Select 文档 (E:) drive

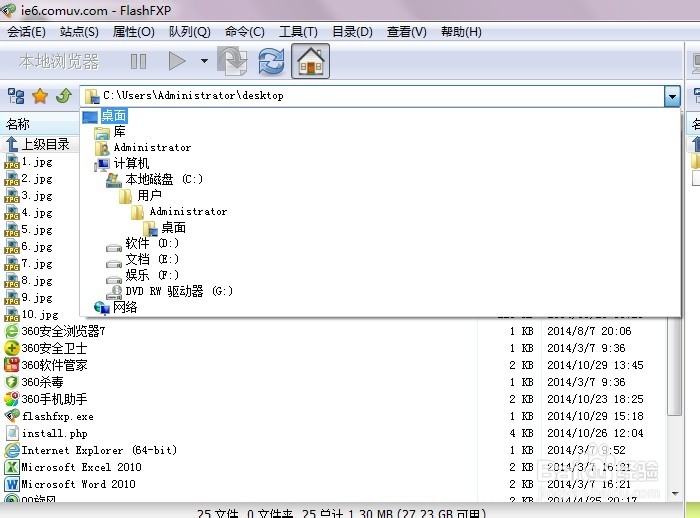pos(152,259)
